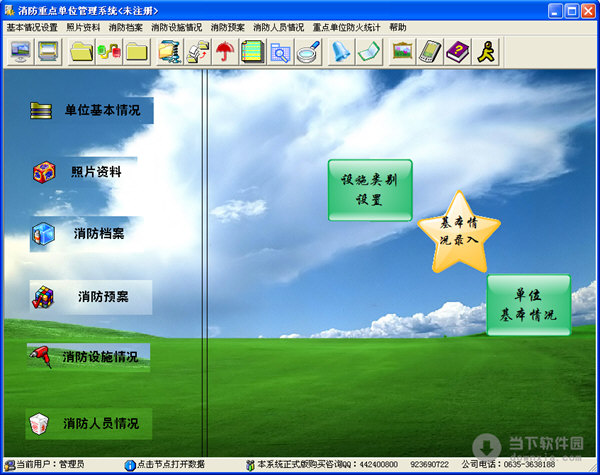Select 消防人员情况 in the left sidebar
The height and width of the screenshot is (475, 600).
point(89,423)
